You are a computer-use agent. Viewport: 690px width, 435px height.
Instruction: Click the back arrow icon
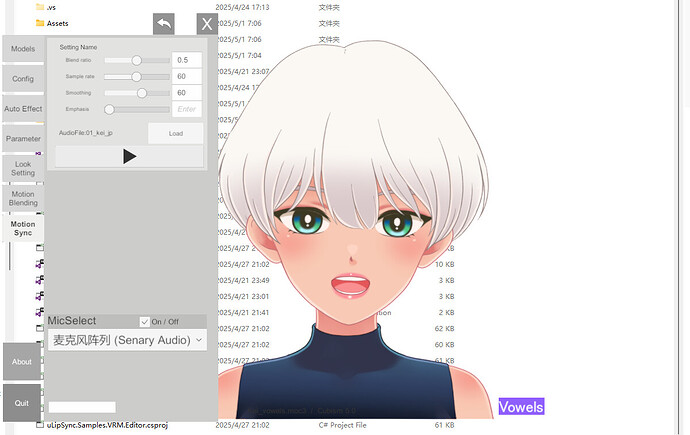(164, 24)
